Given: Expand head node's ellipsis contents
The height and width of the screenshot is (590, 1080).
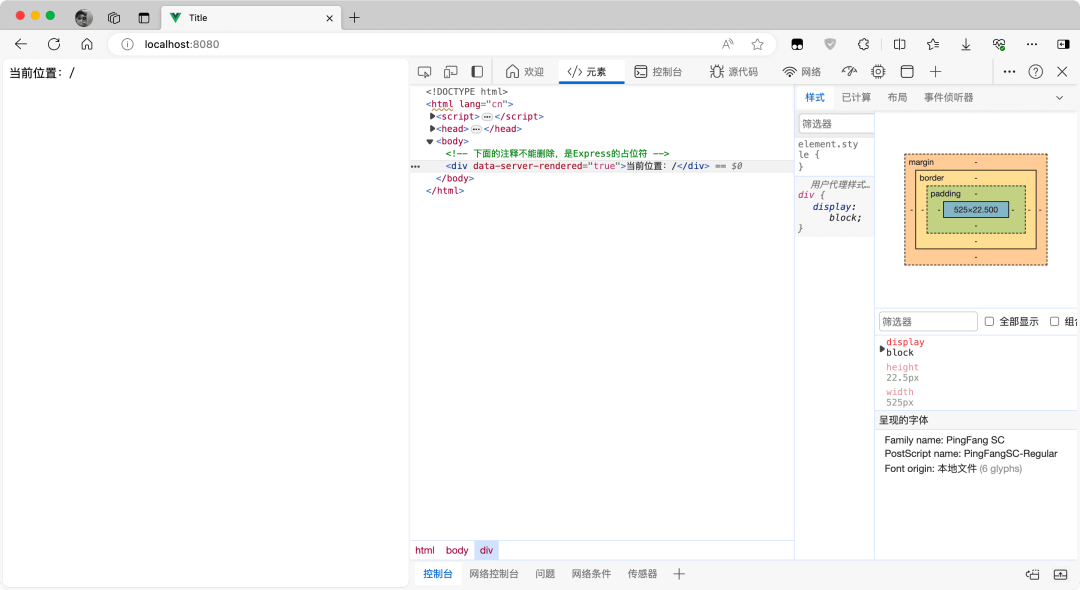Looking at the screenshot, I should (x=476, y=129).
